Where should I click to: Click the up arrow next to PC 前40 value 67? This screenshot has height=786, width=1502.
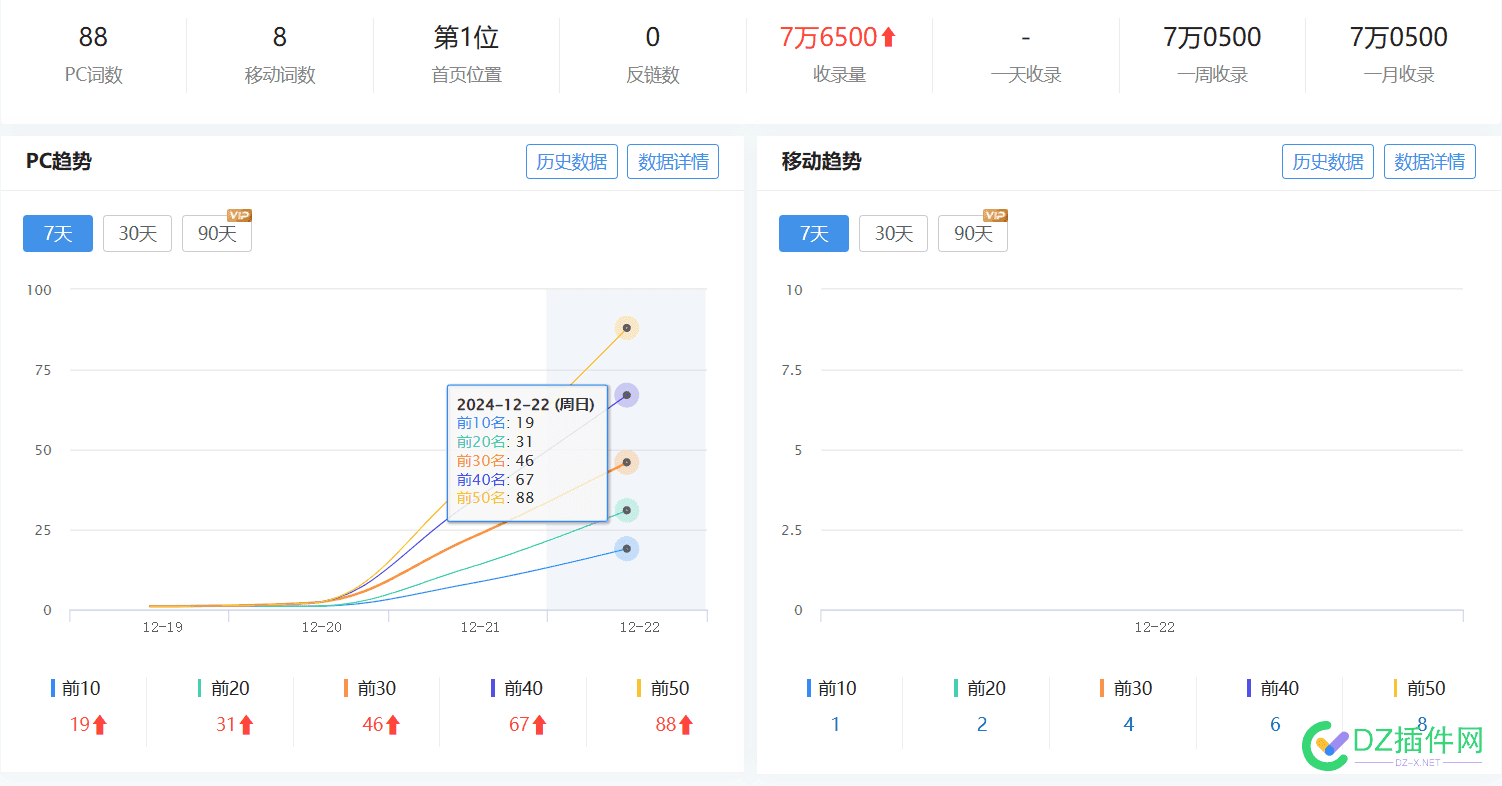(539, 725)
